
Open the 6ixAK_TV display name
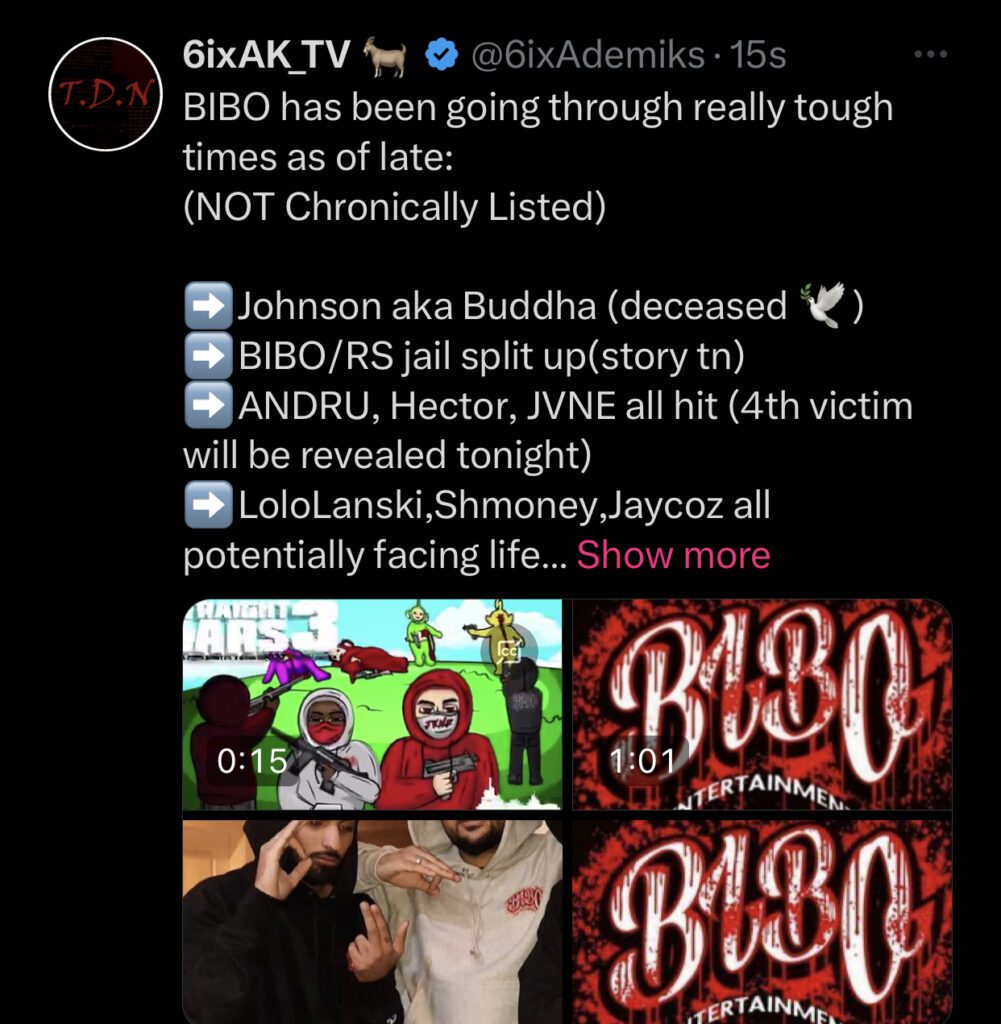pos(266,55)
